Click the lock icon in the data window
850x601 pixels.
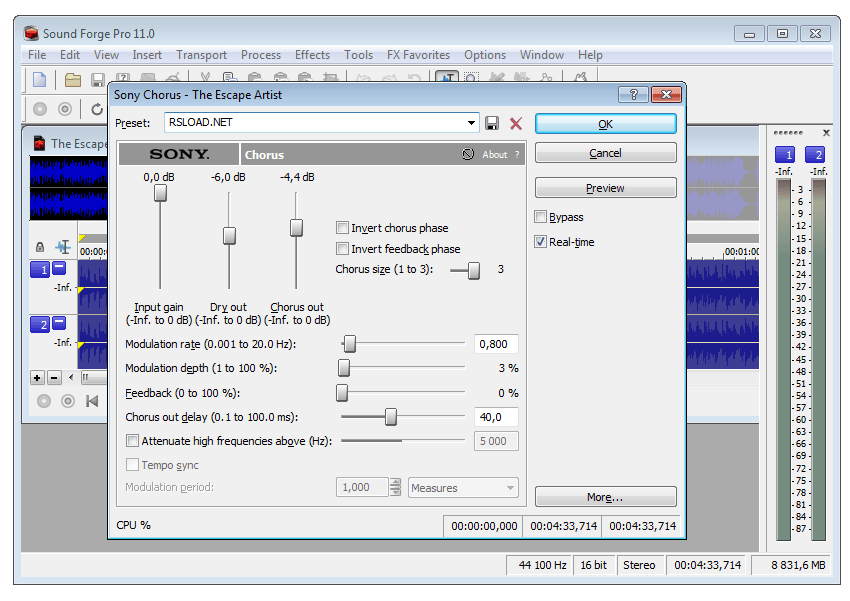(40, 247)
